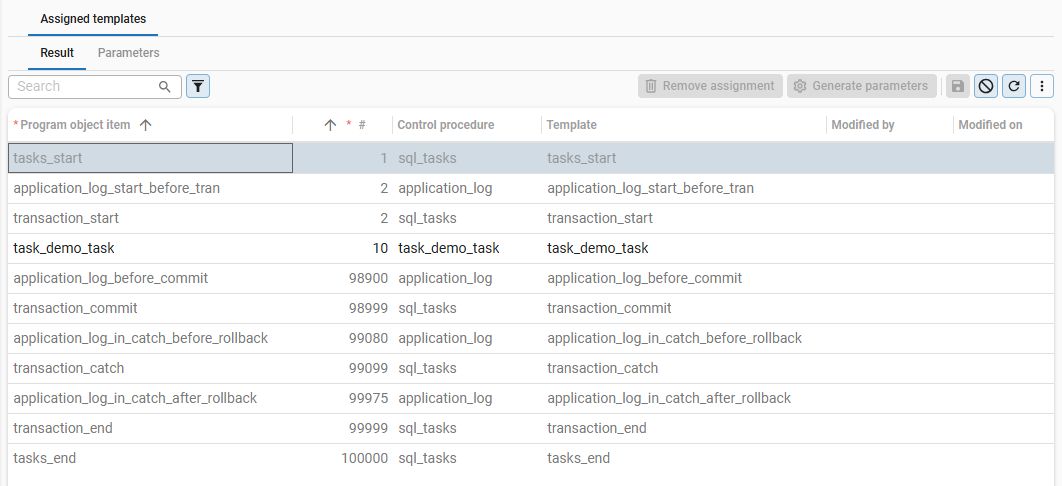The image size is (1062, 486).
Task: Click the 100000 number cell
Action: click(343, 458)
